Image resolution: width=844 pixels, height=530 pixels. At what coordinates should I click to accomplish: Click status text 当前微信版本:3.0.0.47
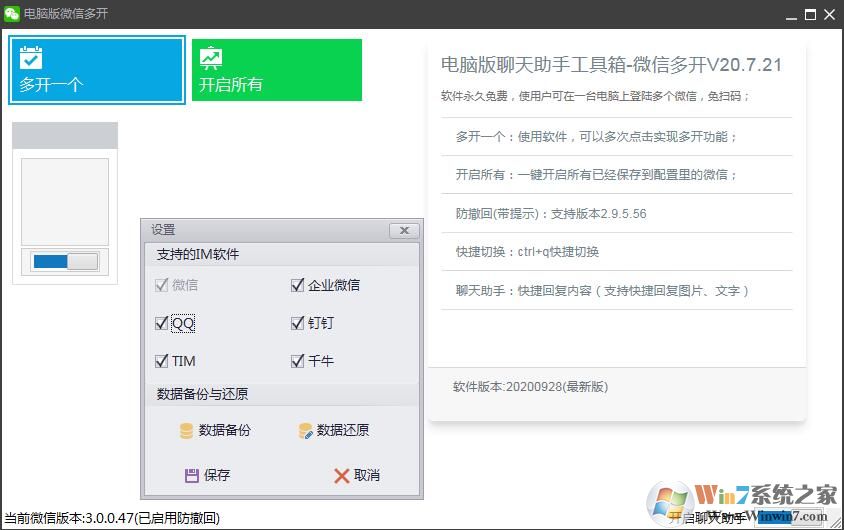pyautogui.click(x=112, y=518)
